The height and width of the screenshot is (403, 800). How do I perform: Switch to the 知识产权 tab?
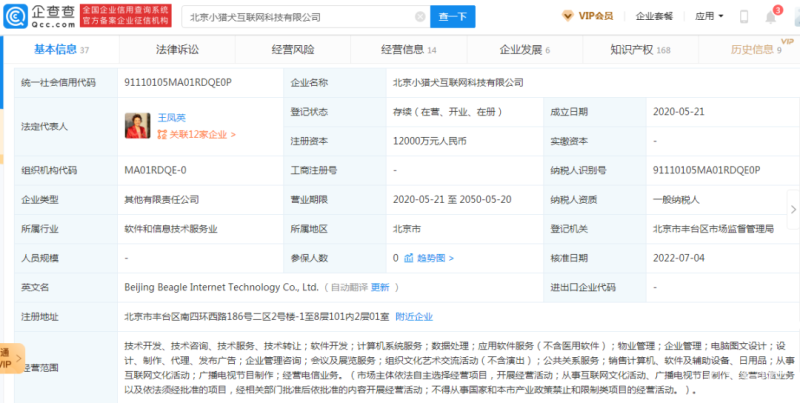640,49
